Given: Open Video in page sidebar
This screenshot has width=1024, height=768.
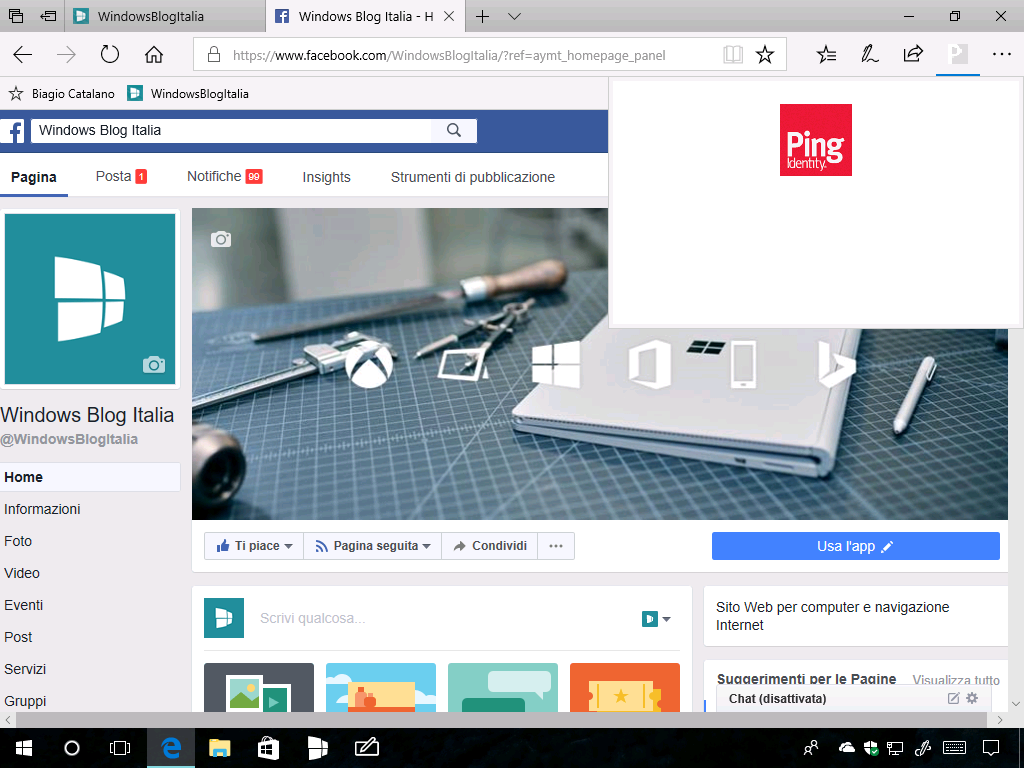Looking at the screenshot, I should tap(22, 573).
